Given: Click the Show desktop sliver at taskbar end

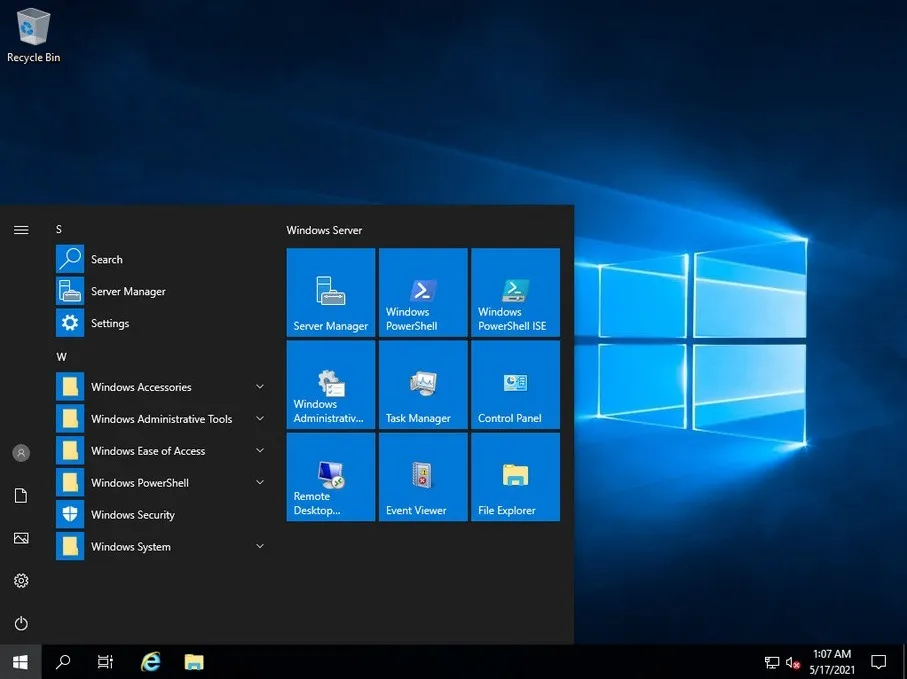Looking at the screenshot, I should 904,662.
